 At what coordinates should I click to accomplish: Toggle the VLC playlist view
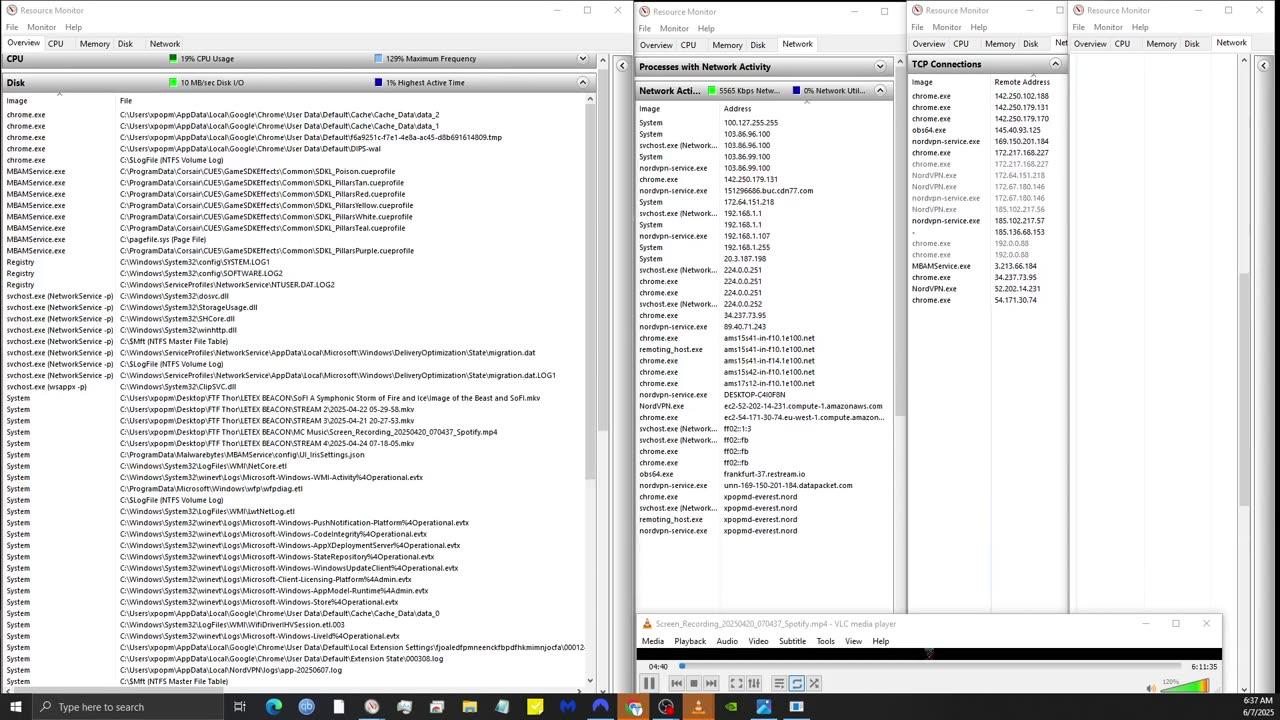(x=779, y=683)
